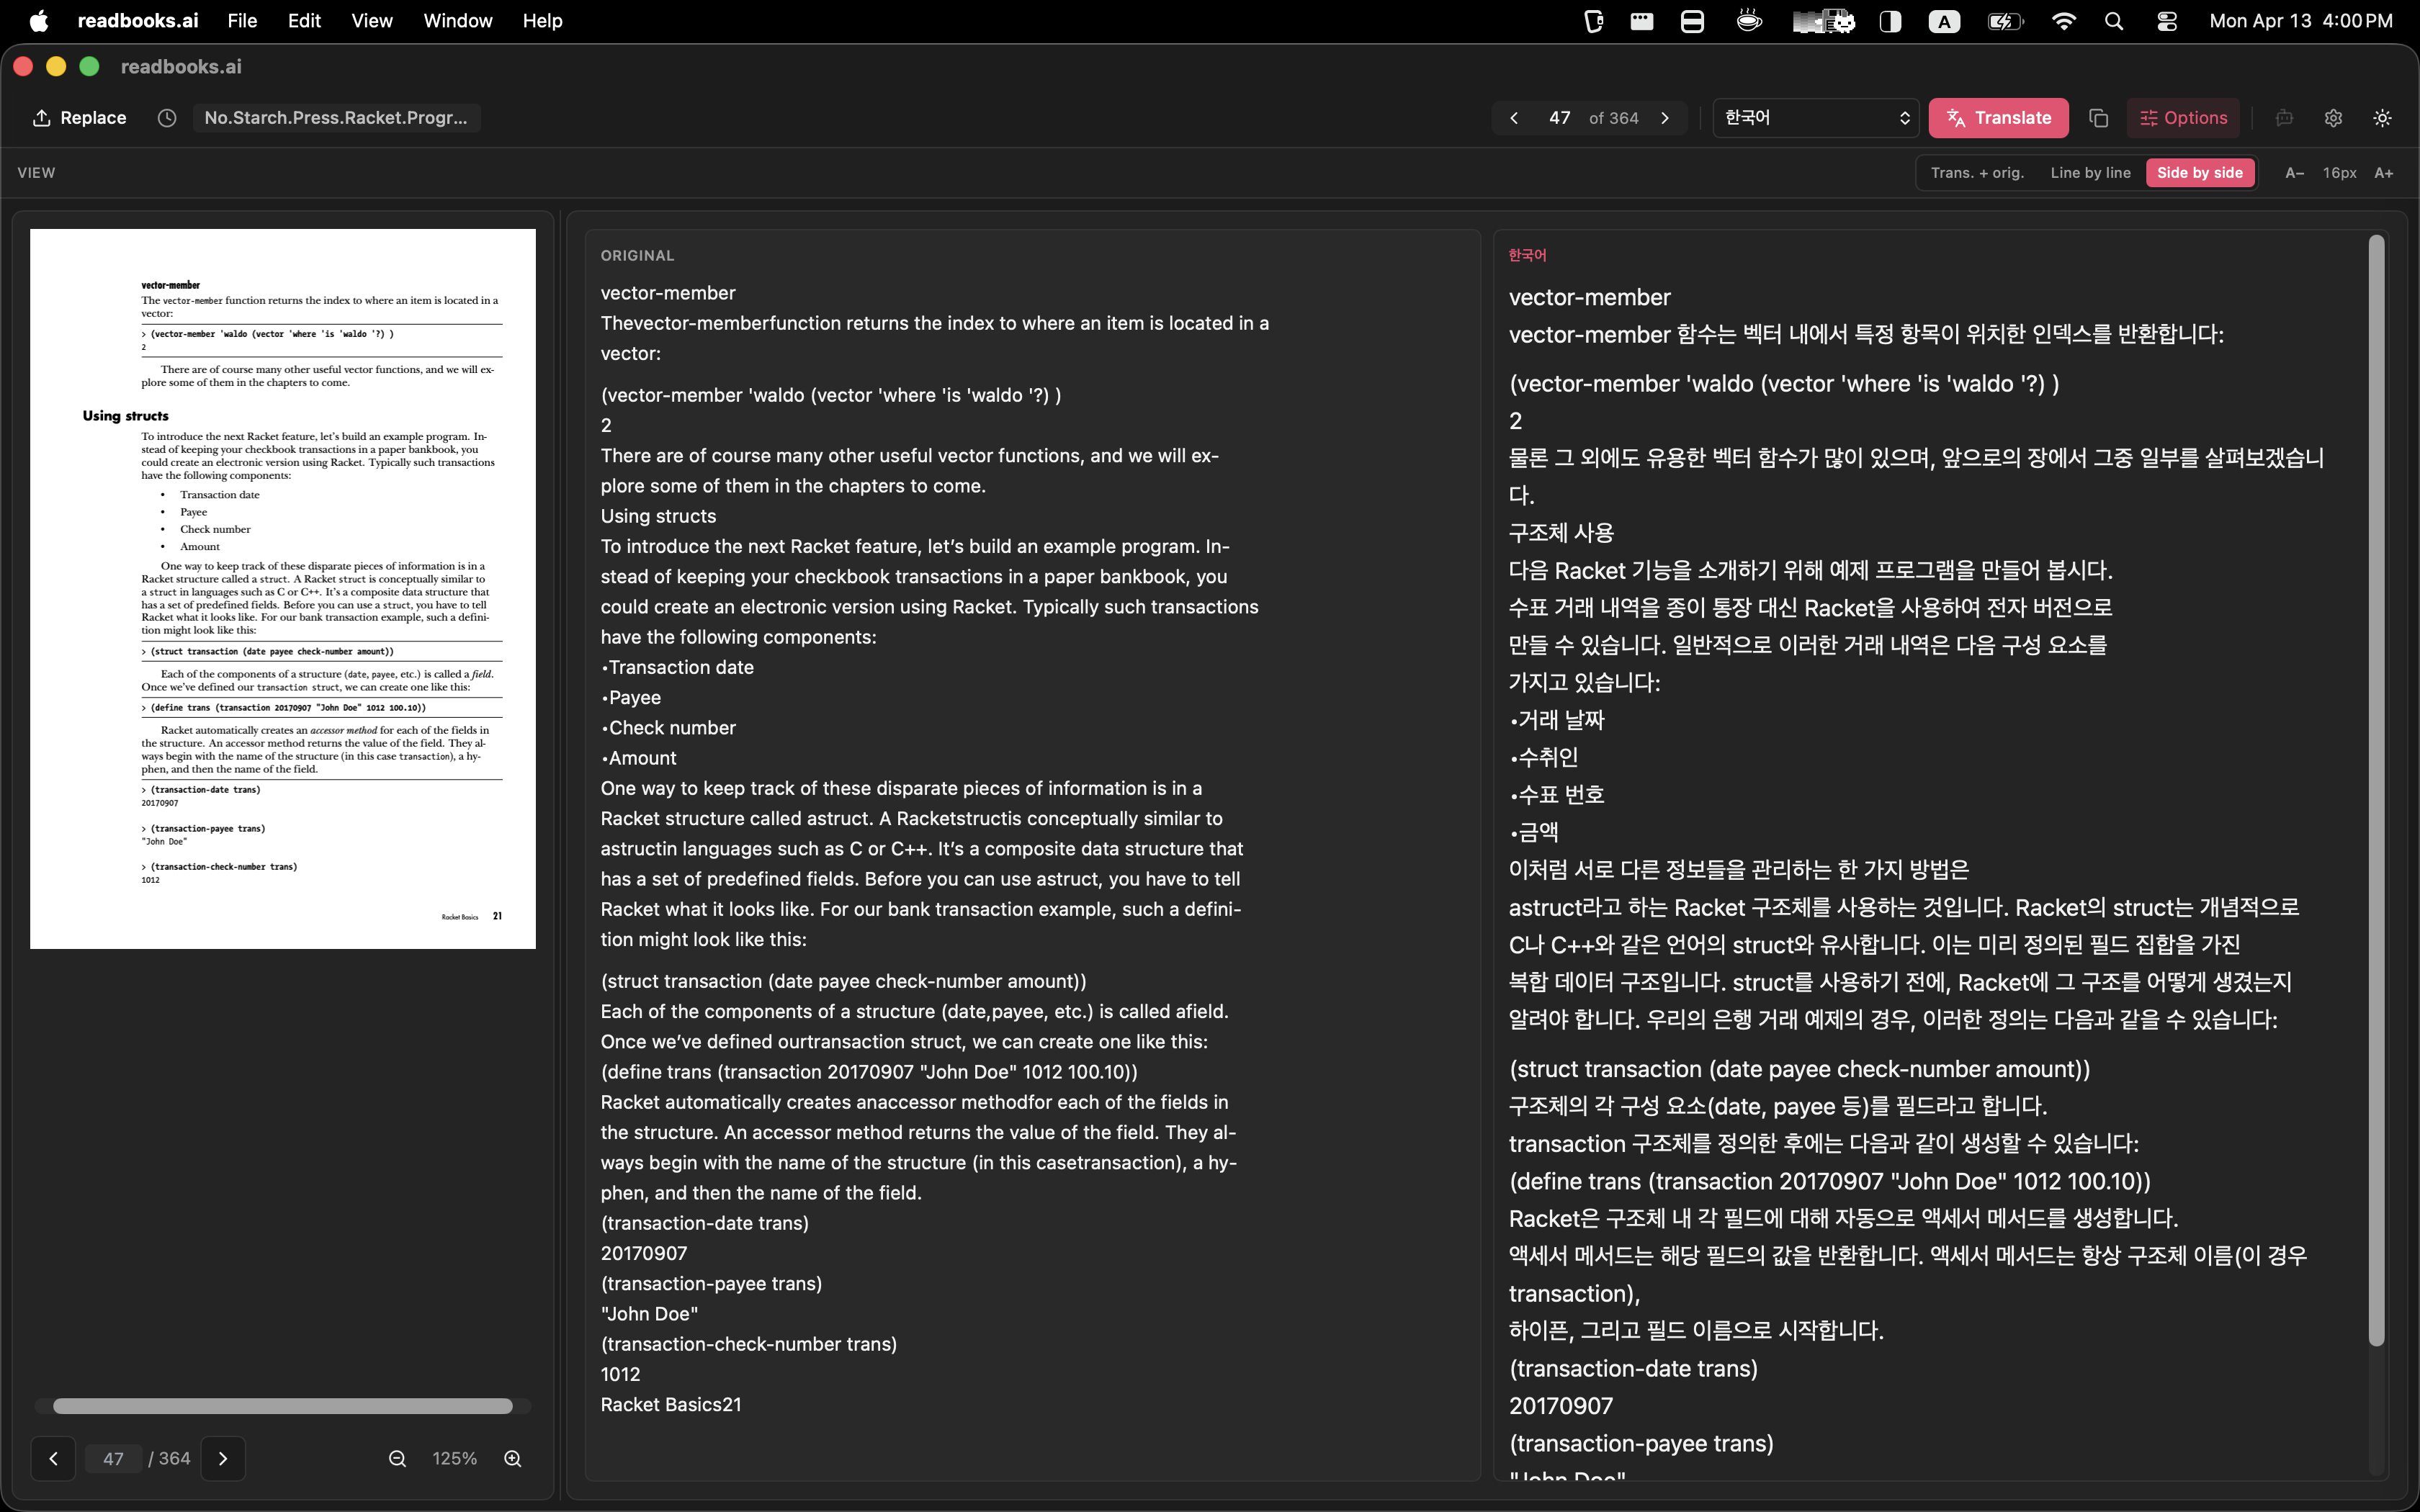Click the page number input showing 47
Screen dimensions: 2420x1512
1562,117
